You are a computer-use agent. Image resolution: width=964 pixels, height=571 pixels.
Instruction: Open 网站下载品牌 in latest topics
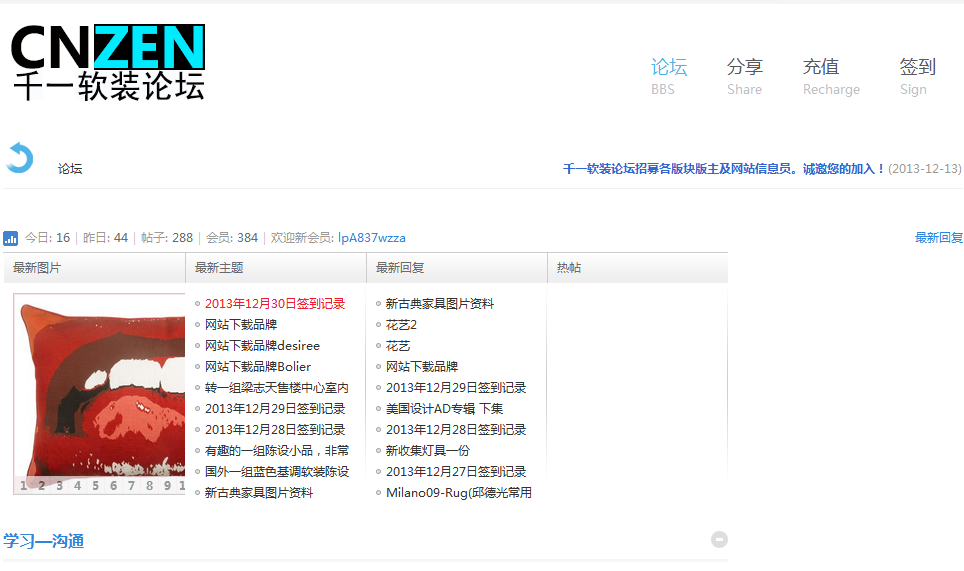click(x=241, y=325)
